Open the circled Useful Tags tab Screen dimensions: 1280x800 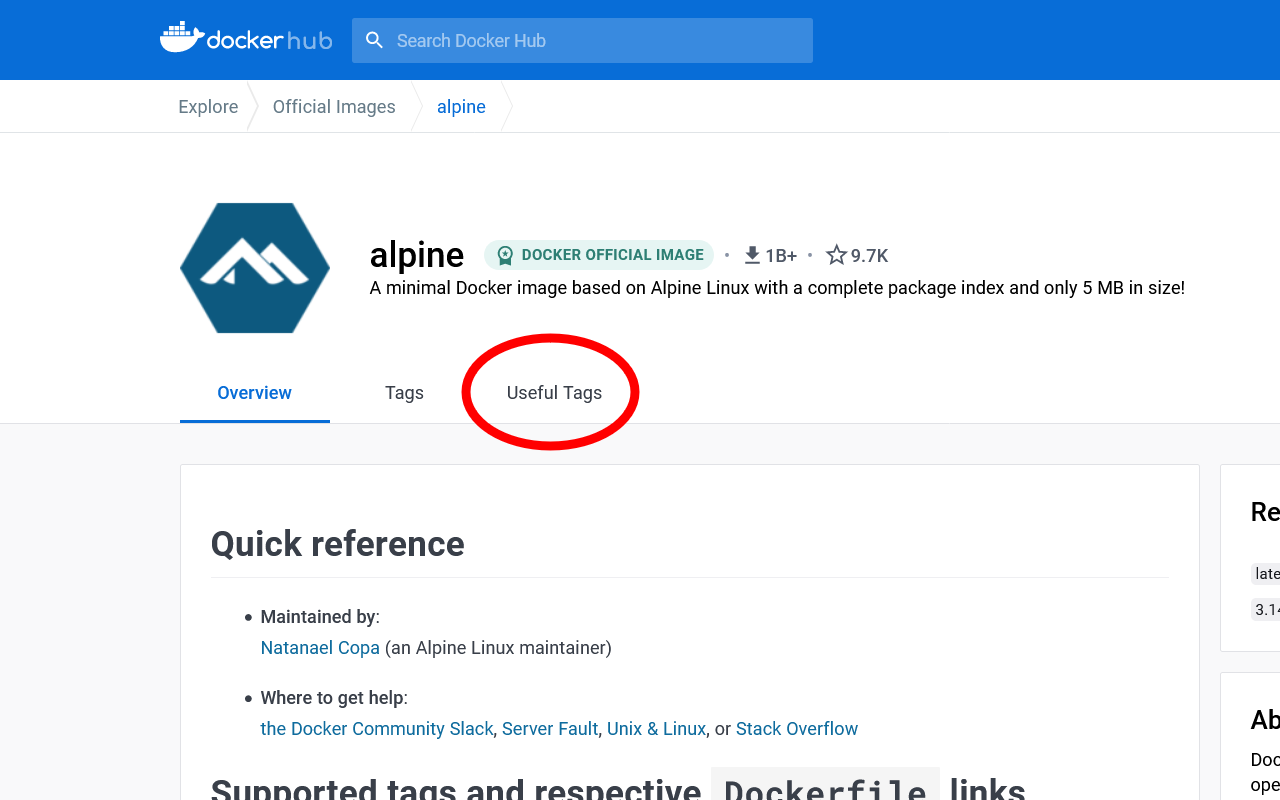(552, 392)
